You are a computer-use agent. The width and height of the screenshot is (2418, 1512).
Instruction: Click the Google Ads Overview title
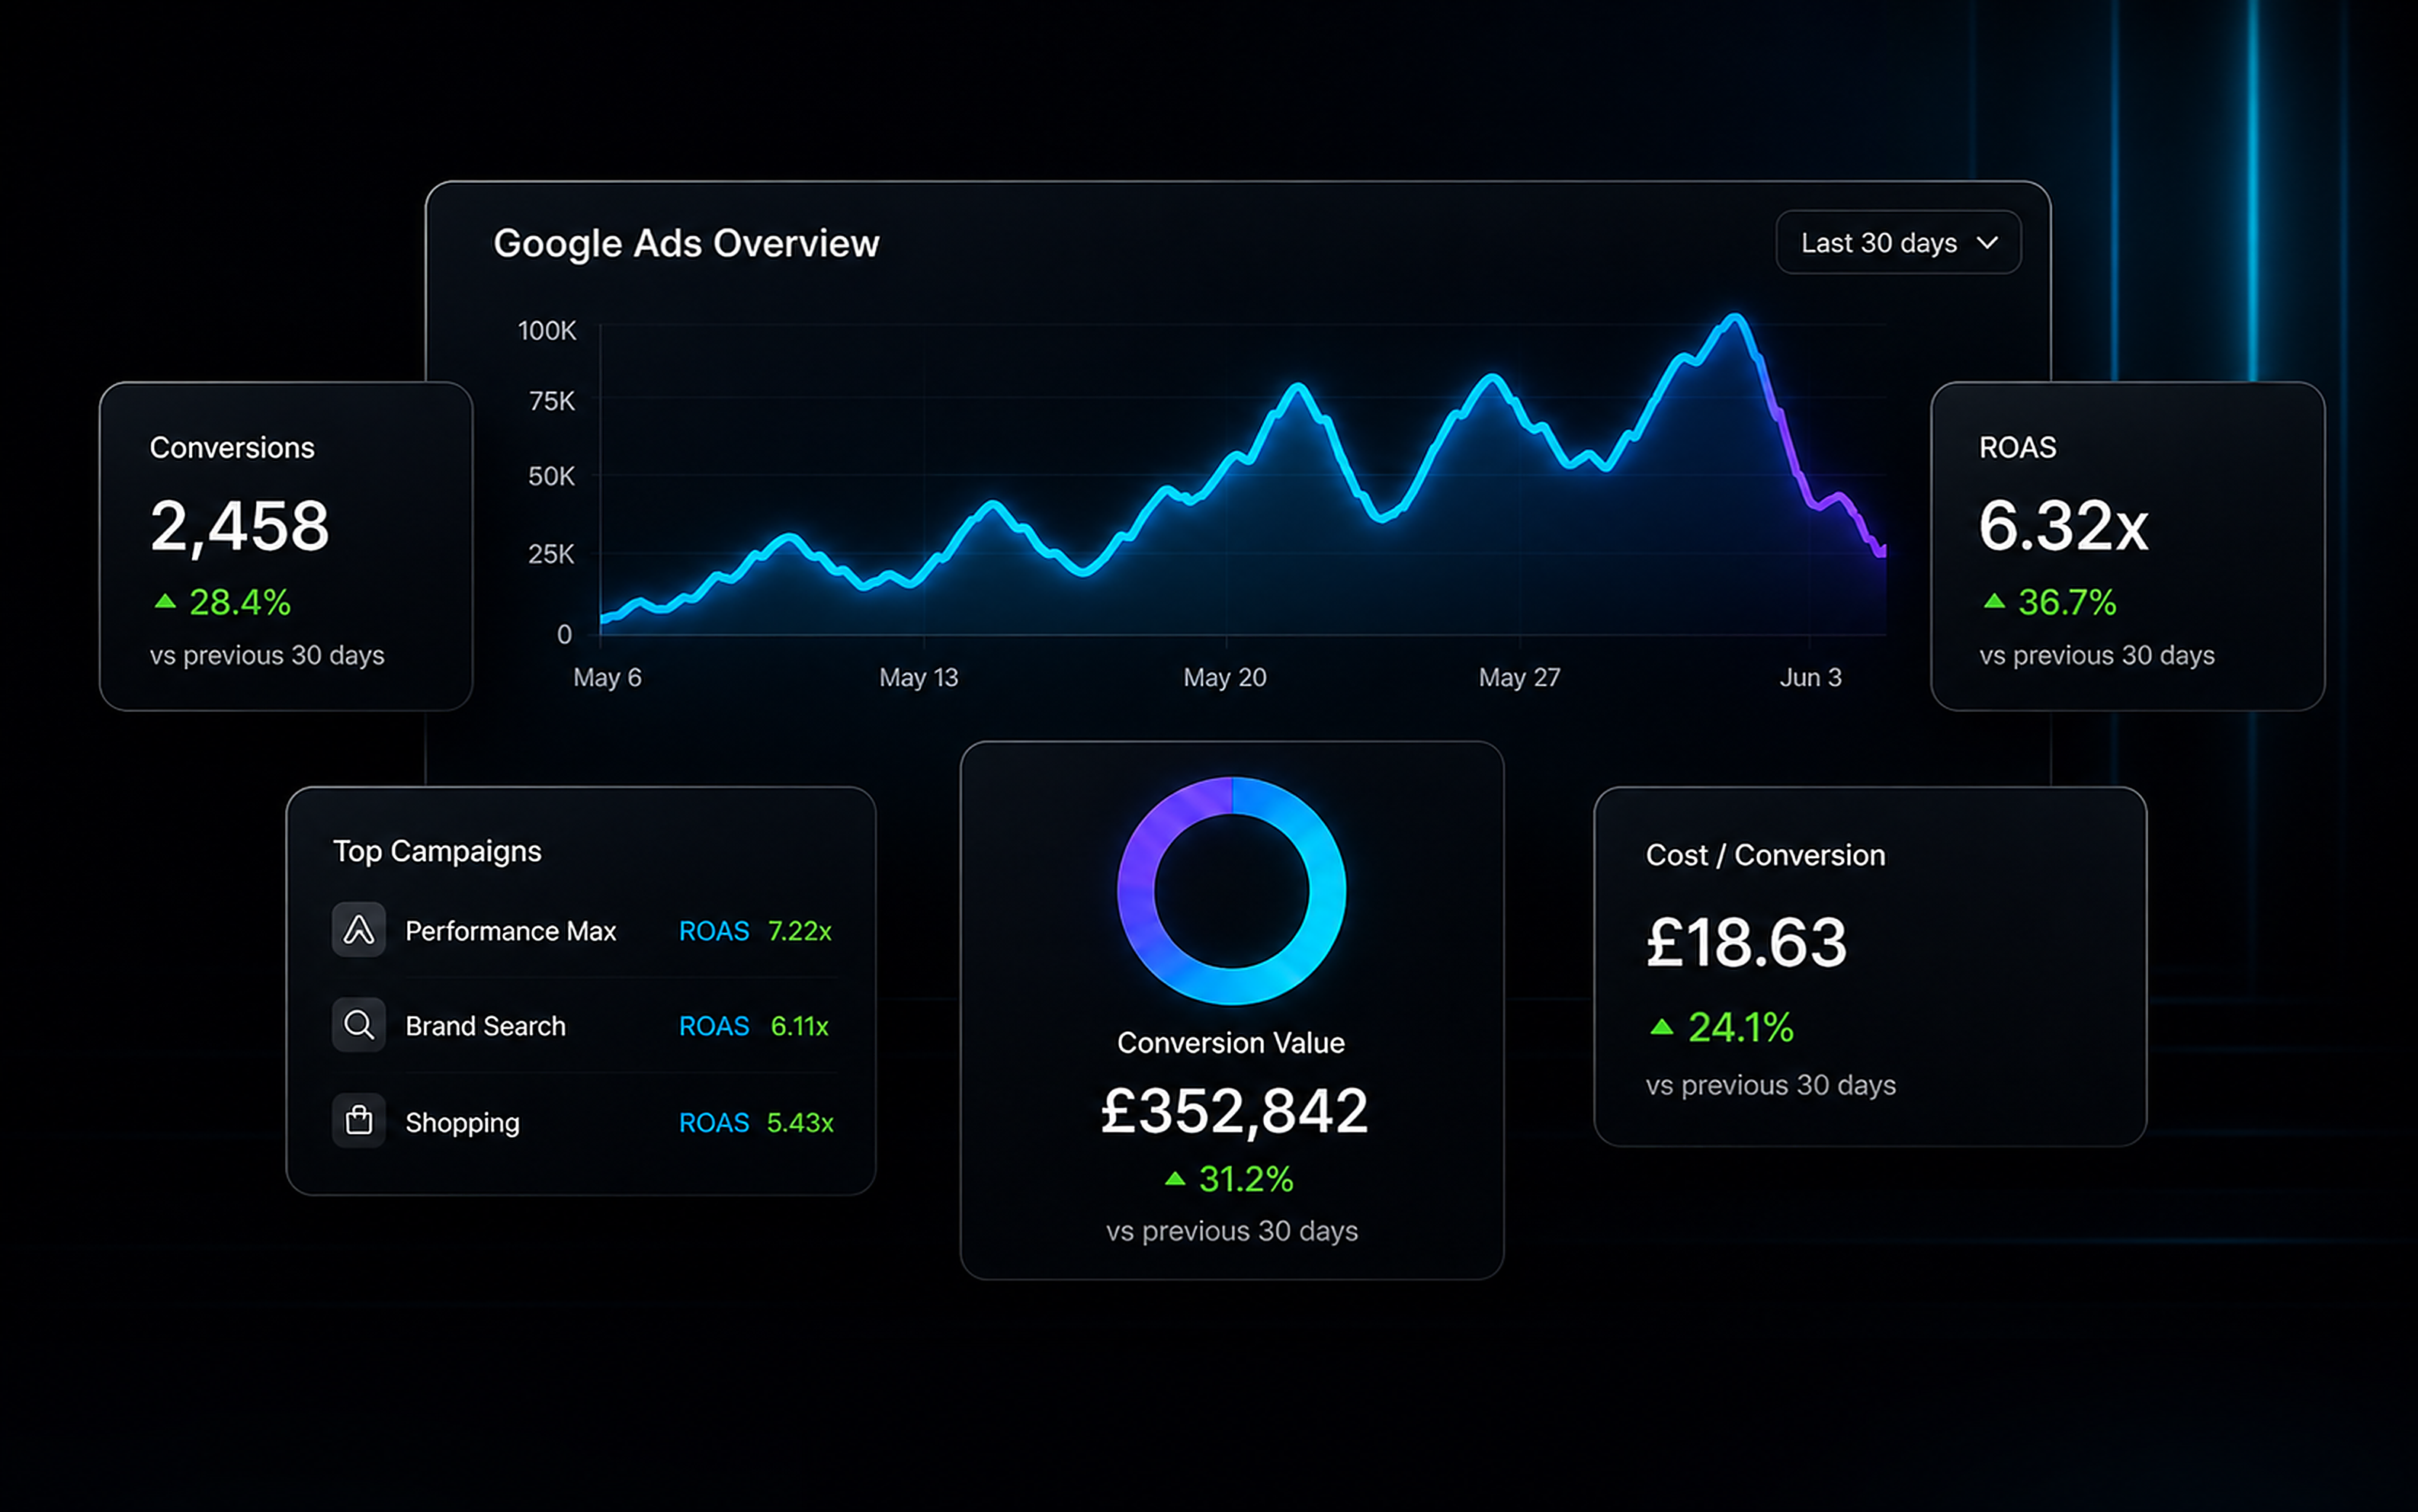tap(686, 243)
